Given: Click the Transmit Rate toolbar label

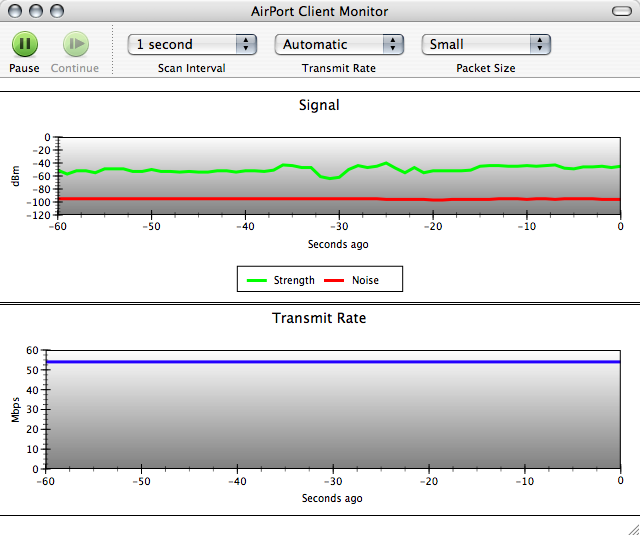Looking at the screenshot, I should [339, 68].
